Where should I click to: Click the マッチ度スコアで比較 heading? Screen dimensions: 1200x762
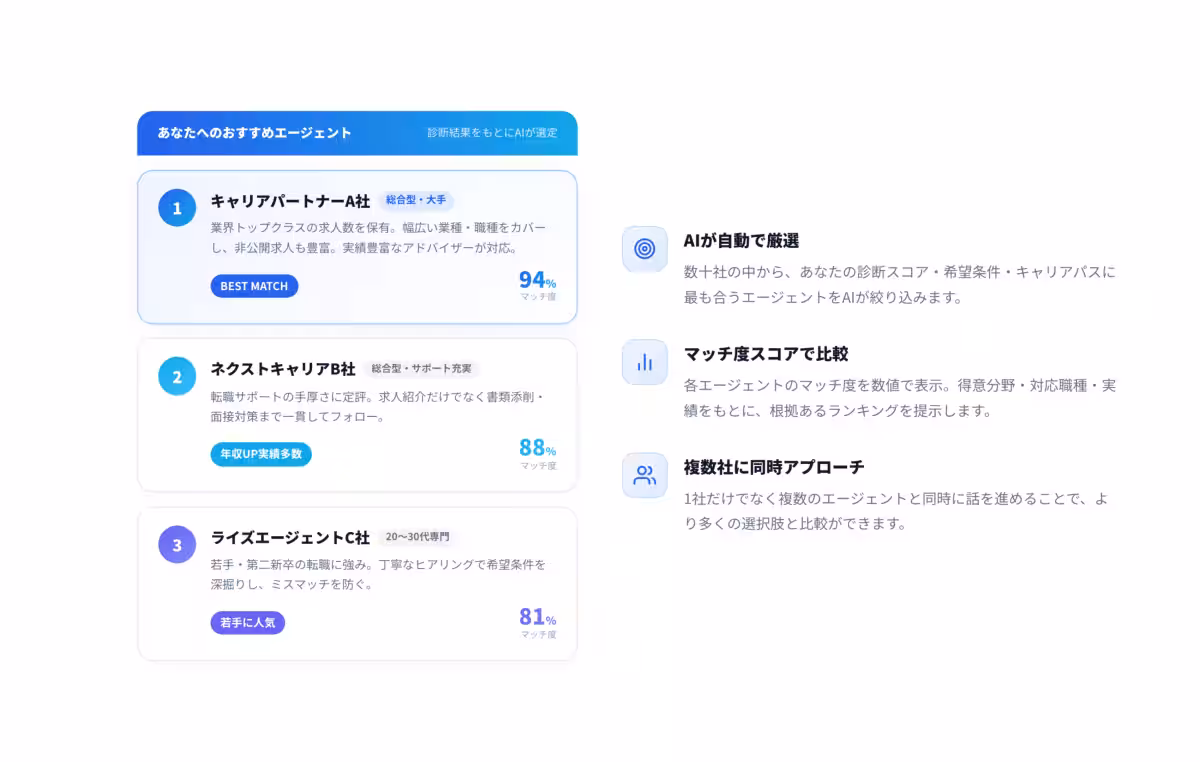(x=766, y=354)
